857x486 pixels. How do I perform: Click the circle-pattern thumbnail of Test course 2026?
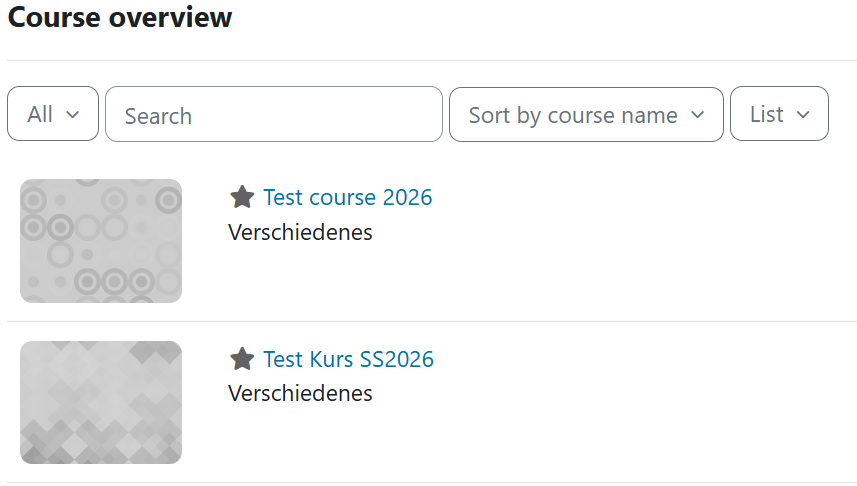pyautogui.click(x=101, y=241)
